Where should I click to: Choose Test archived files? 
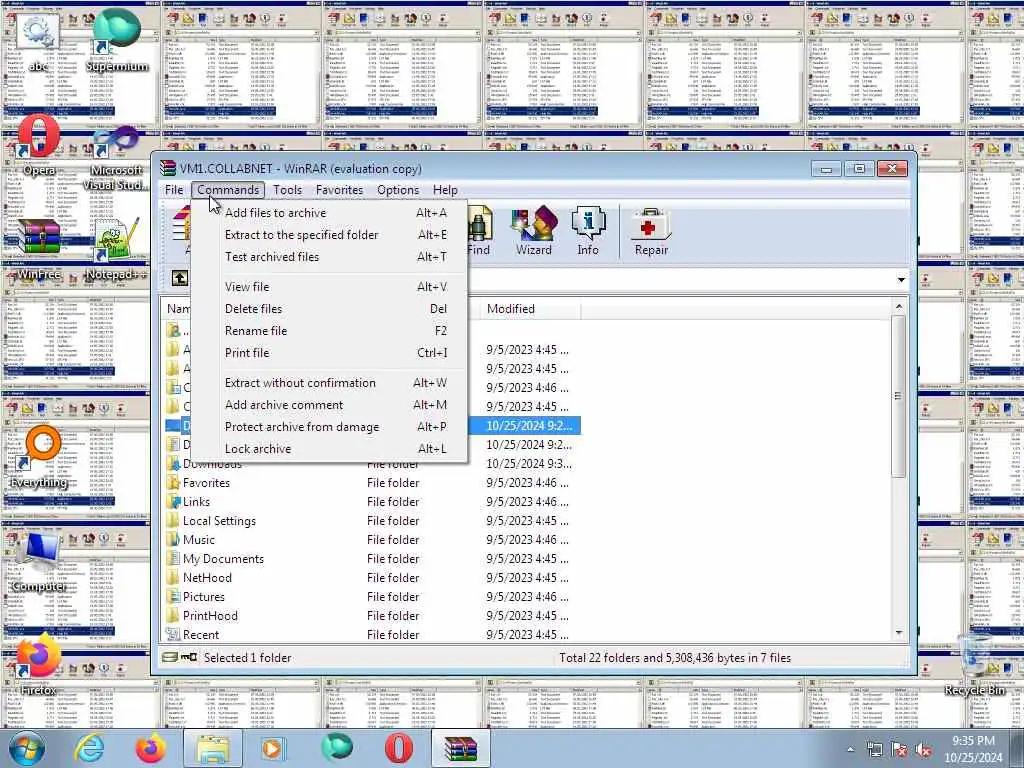(330, 257)
